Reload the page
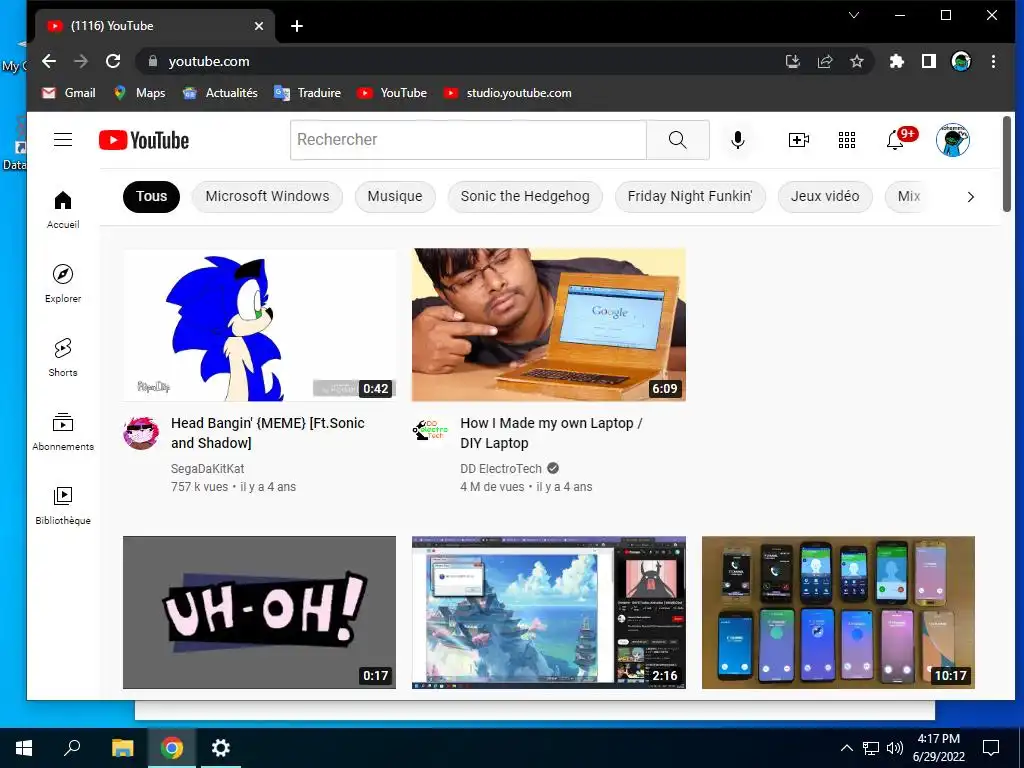Viewport: 1024px width, 768px height. (x=113, y=61)
